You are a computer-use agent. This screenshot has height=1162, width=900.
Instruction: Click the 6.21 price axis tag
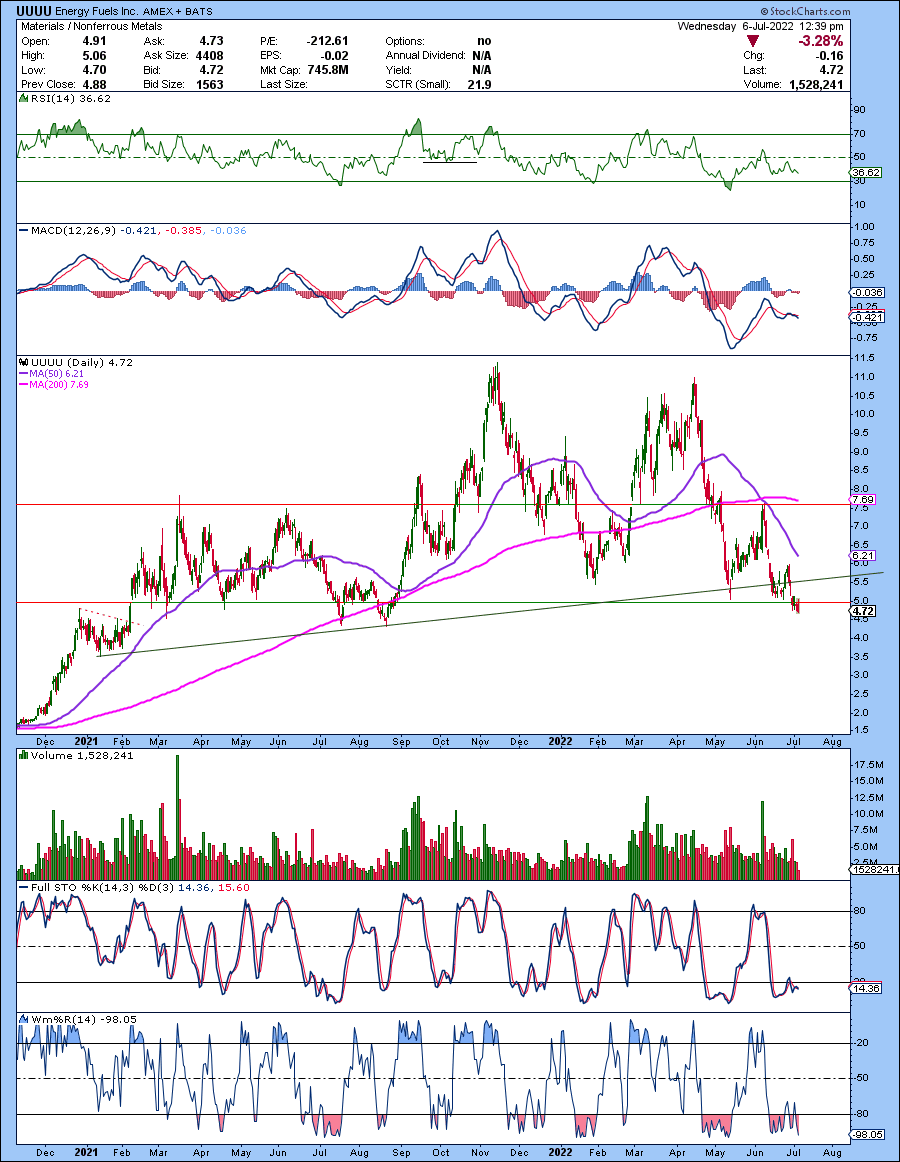[x=864, y=555]
